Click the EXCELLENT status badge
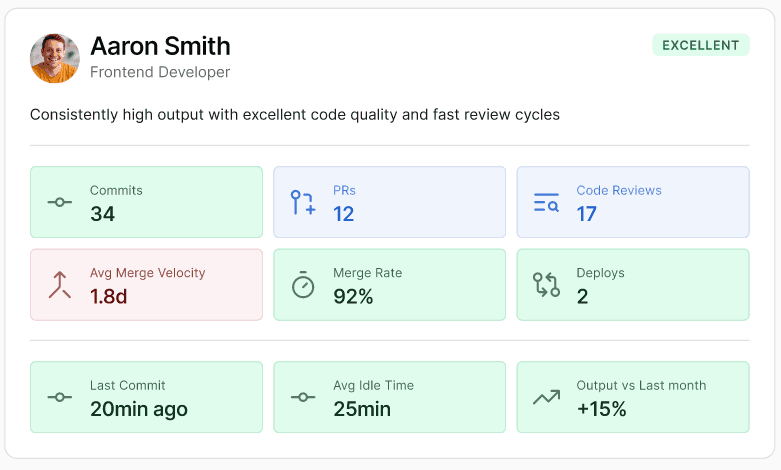Image resolution: width=781 pixels, height=470 pixels. (x=701, y=45)
